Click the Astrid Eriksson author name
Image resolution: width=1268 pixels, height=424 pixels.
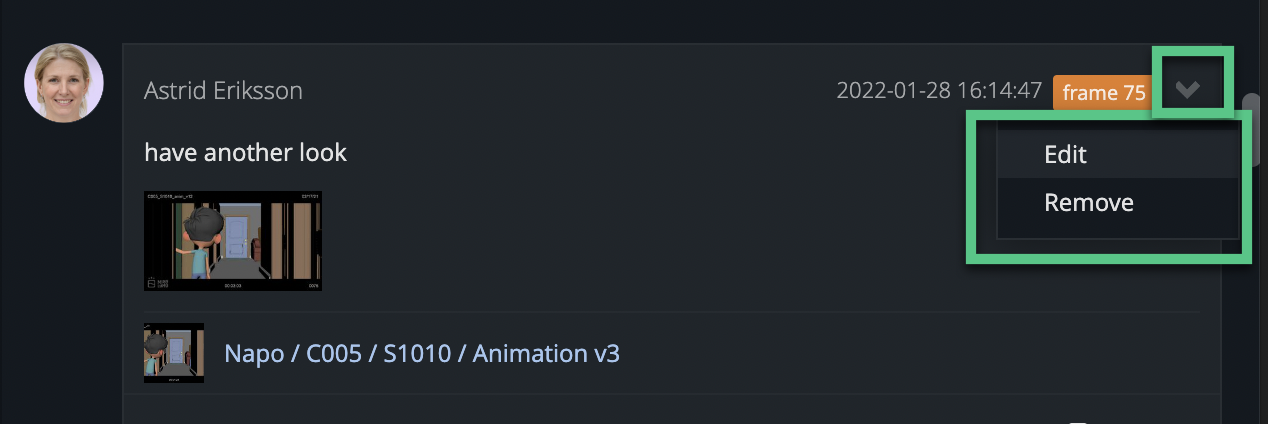coord(223,91)
